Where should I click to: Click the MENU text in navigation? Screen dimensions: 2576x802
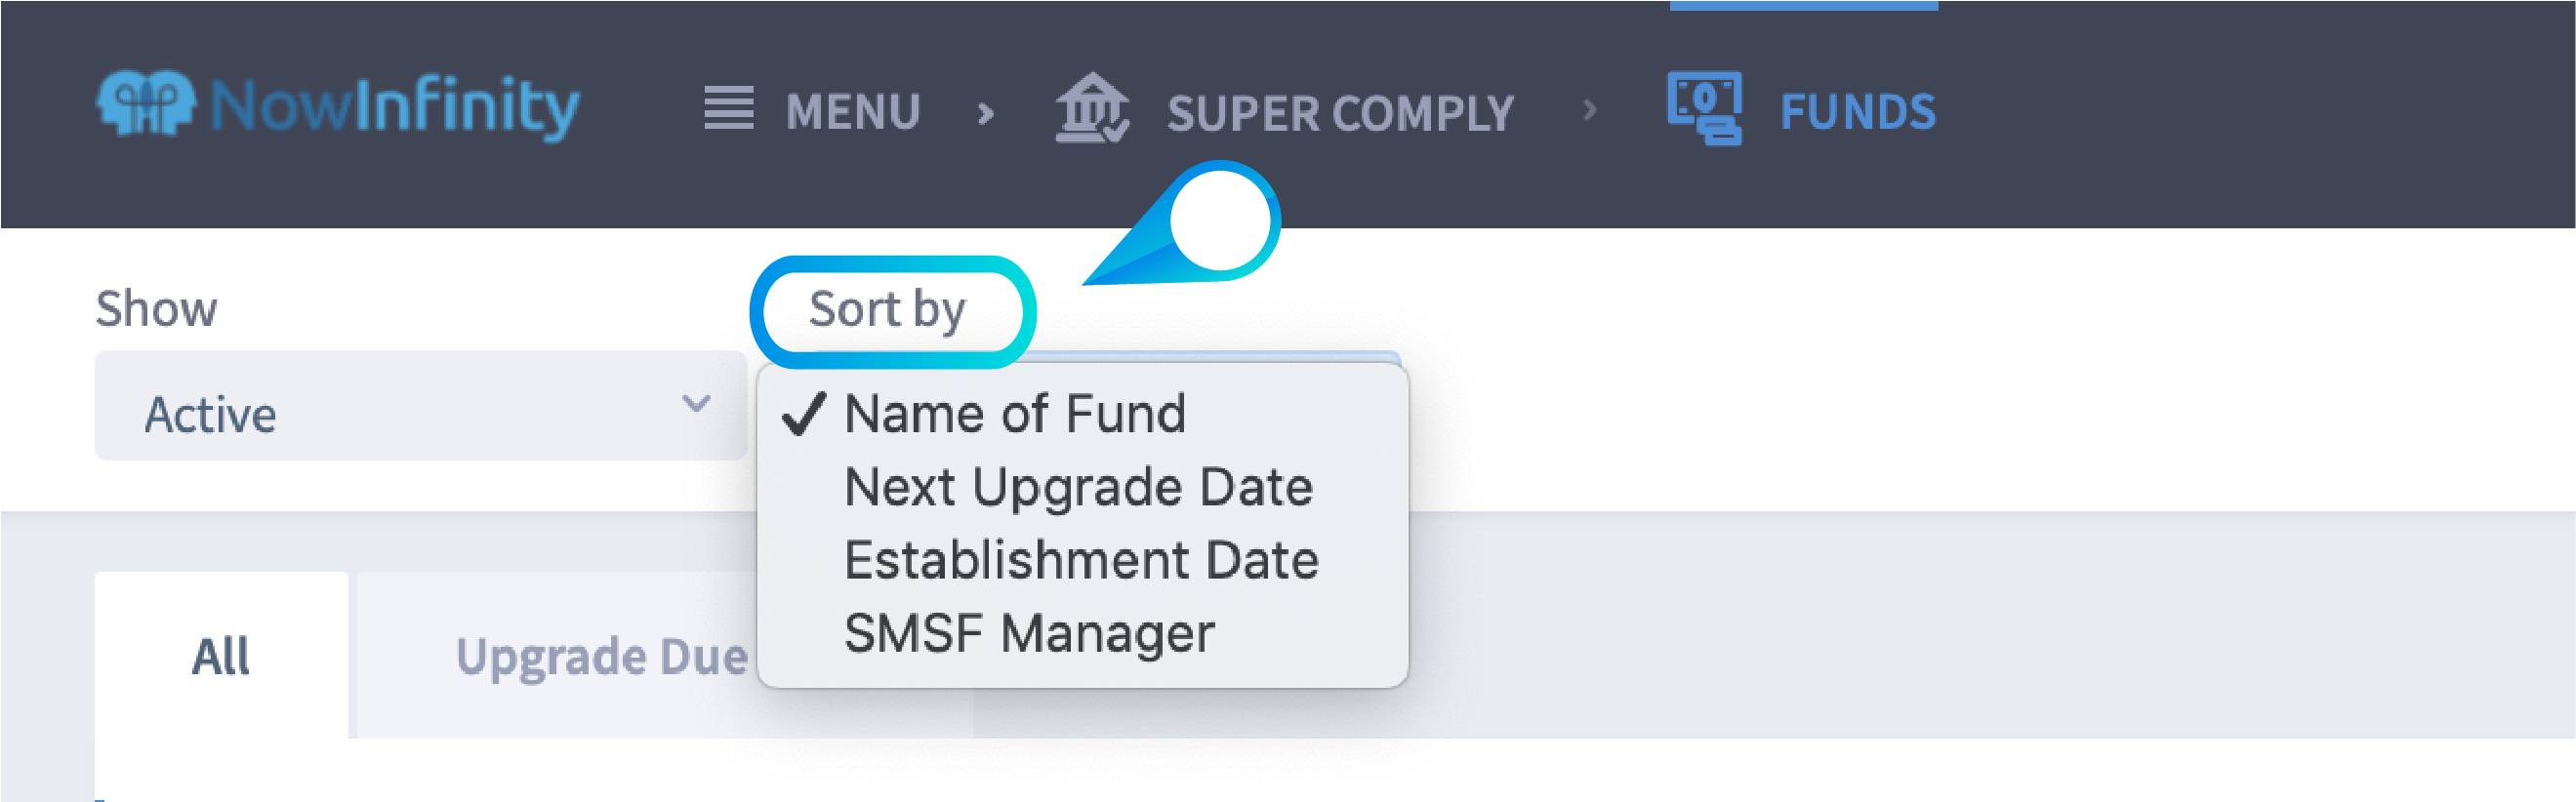[853, 111]
